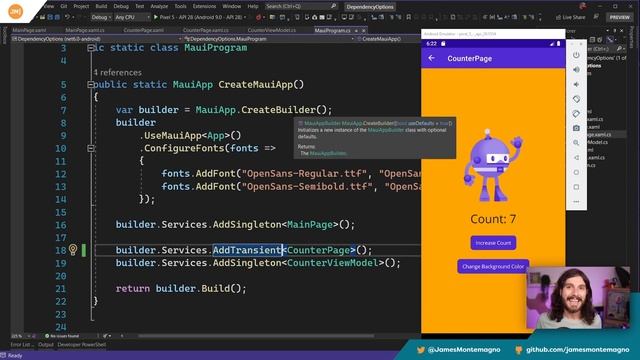Click the emulator power button icon
The image size is (640, 360).
(x=576, y=55)
